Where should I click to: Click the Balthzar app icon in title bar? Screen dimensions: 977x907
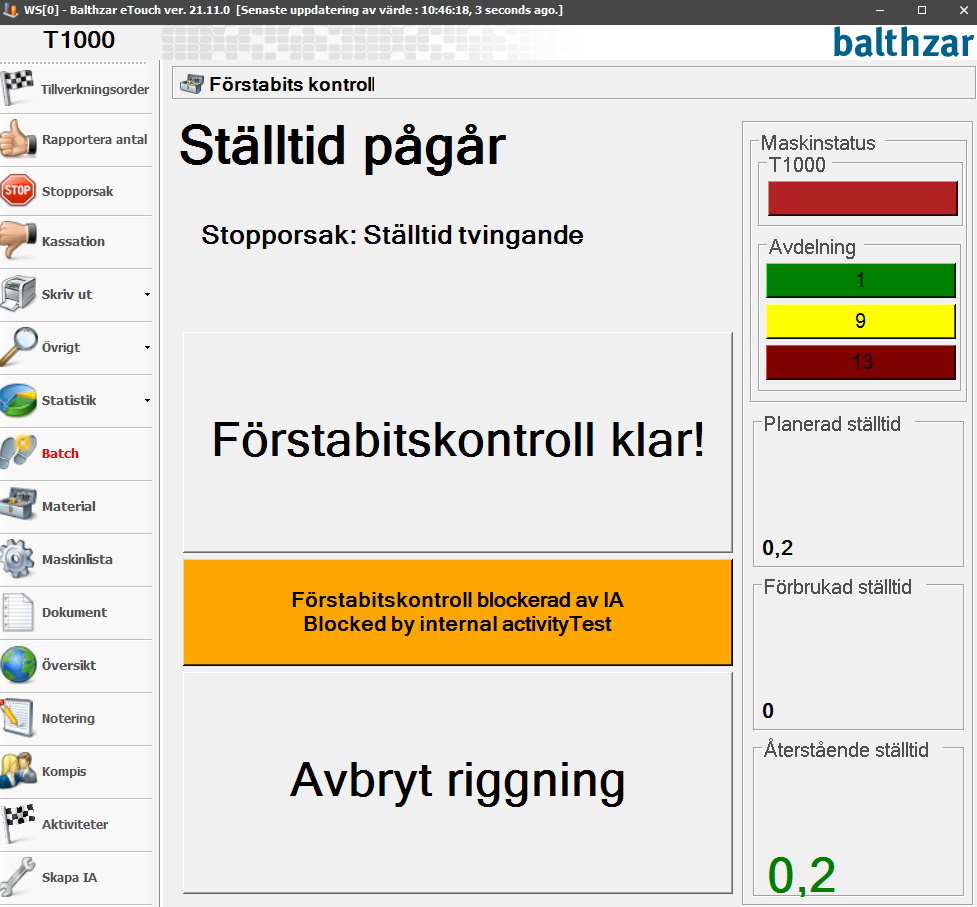pyautogui.click(x=10, y=10)
